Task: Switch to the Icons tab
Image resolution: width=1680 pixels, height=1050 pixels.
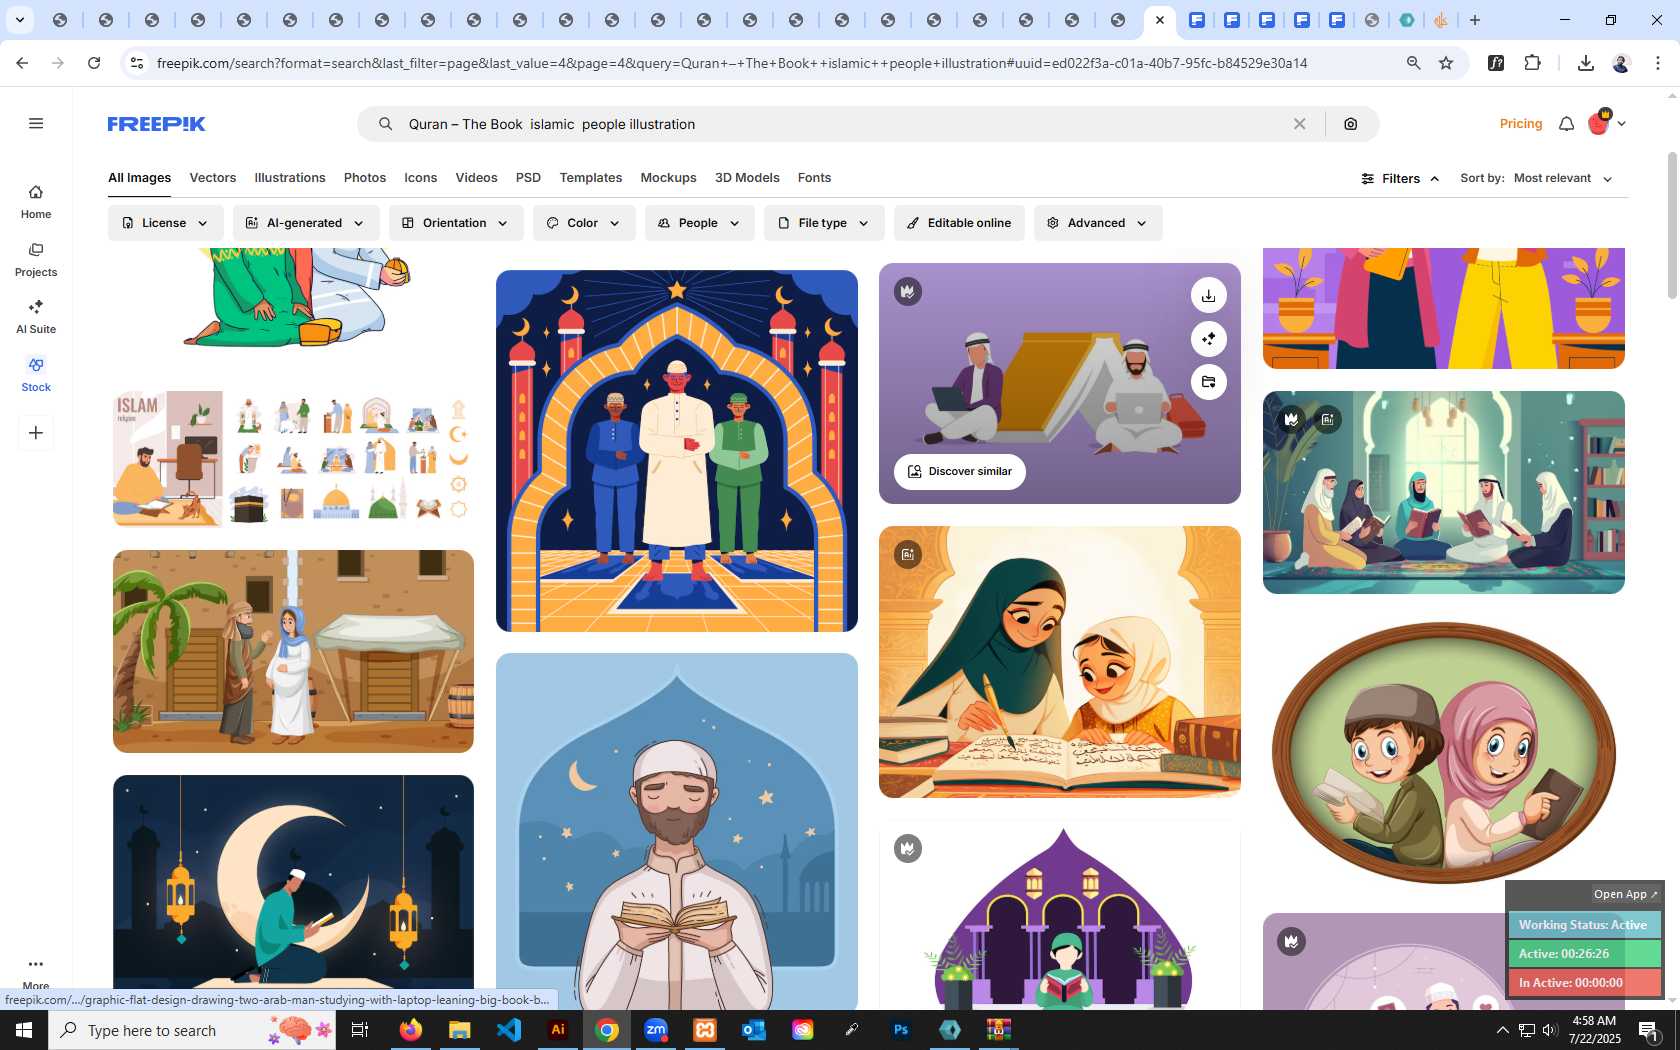Action: (421, 178)
